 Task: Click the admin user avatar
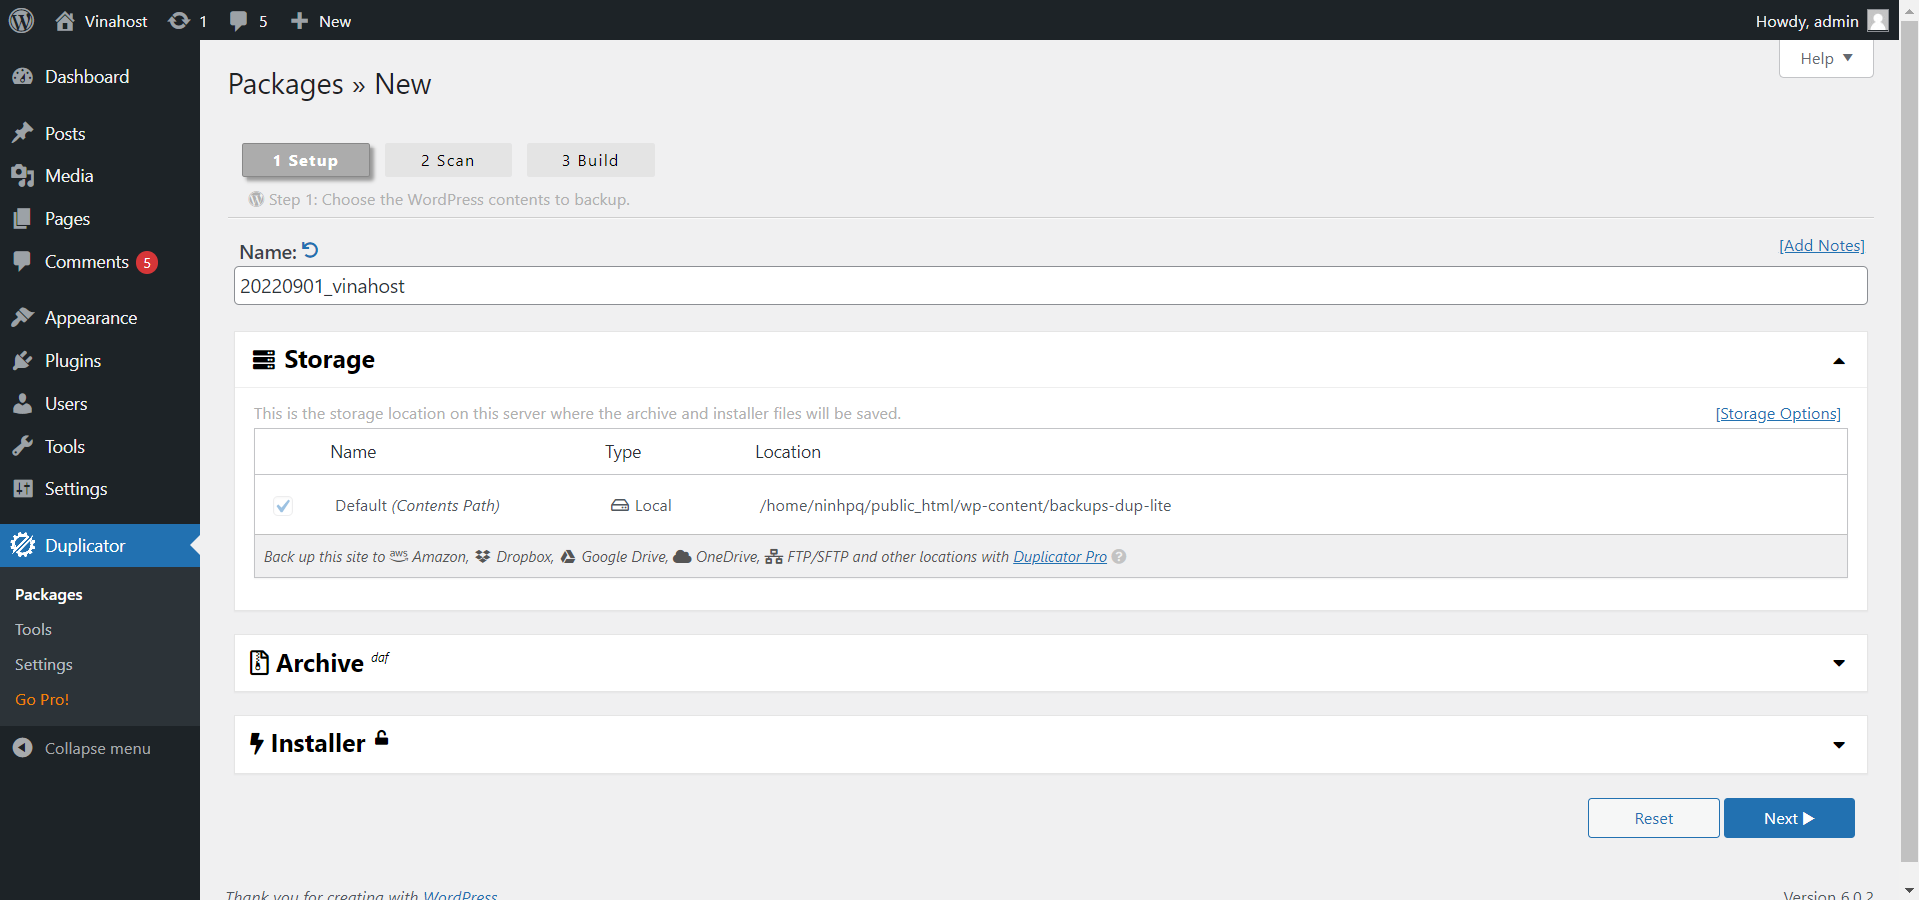(x=1877, y=21)
